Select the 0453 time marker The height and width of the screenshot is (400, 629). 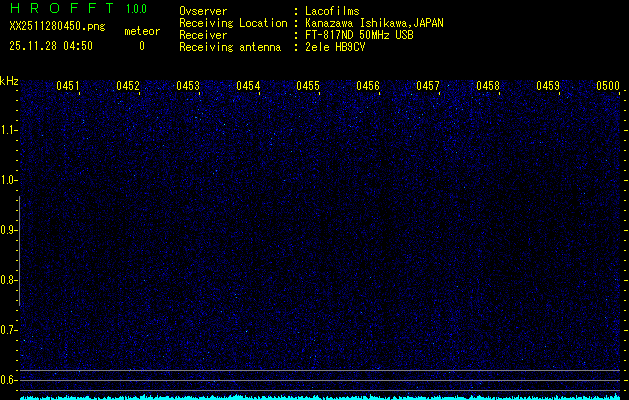click(x=188, y=86)
